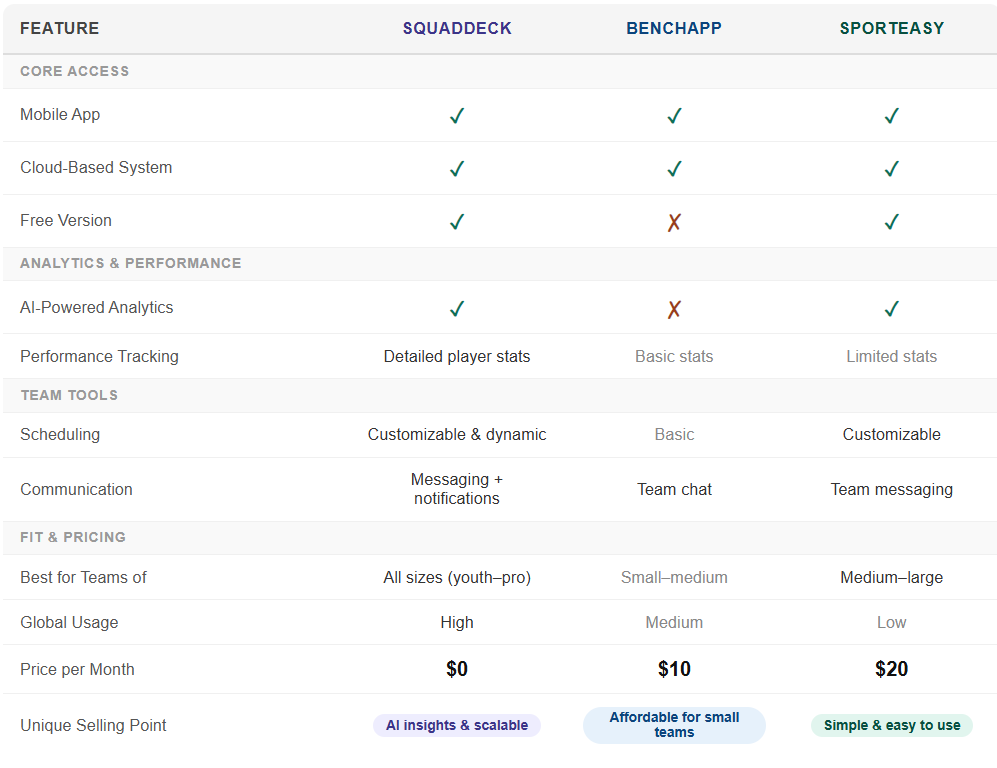The width and height of the screenshot is (997, 768).
Task: Click the CORE ACCESS section heading
Action: pos(74,71)
